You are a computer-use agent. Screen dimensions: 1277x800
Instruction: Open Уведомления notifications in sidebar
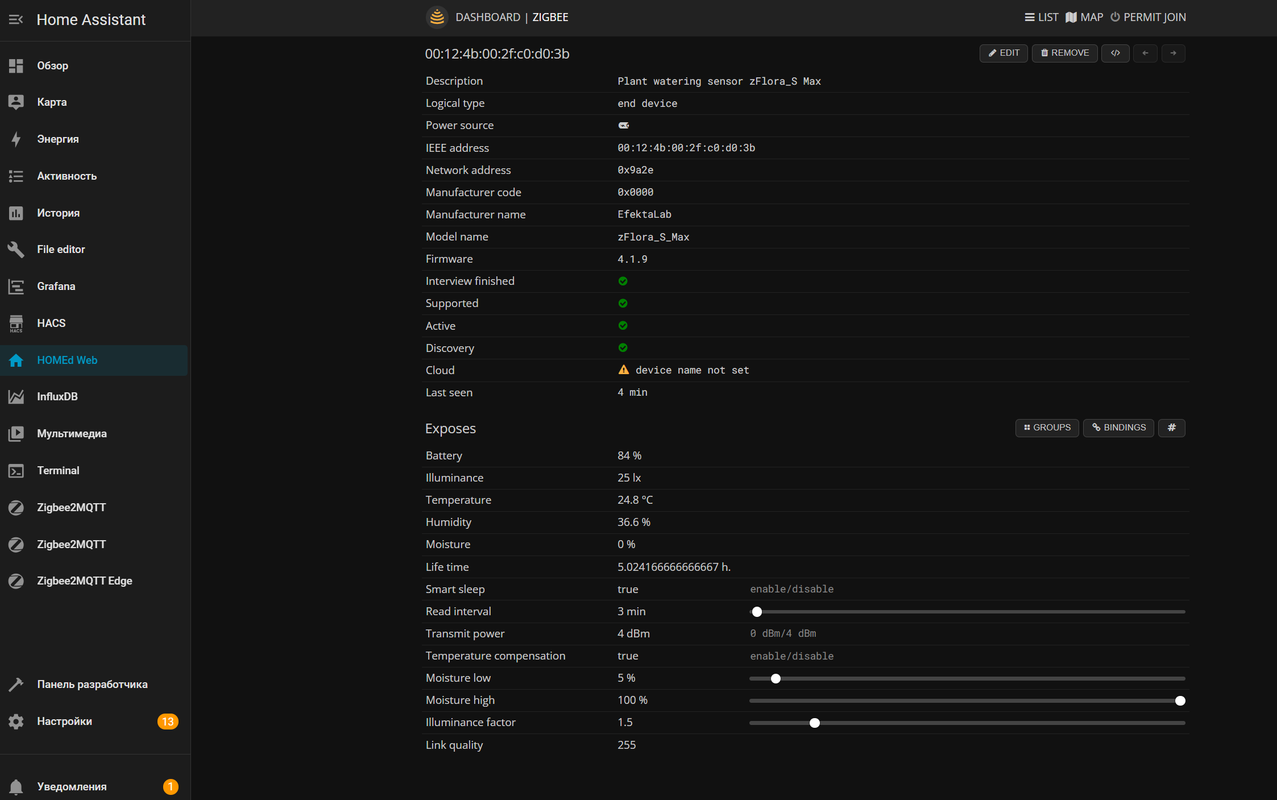(x=71, y=787)
